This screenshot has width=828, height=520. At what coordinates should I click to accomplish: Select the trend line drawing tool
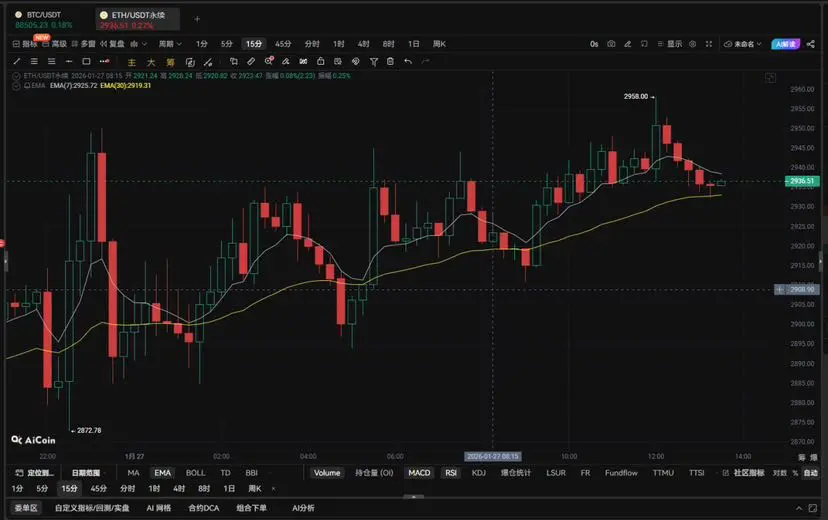(x=17, y=62)
